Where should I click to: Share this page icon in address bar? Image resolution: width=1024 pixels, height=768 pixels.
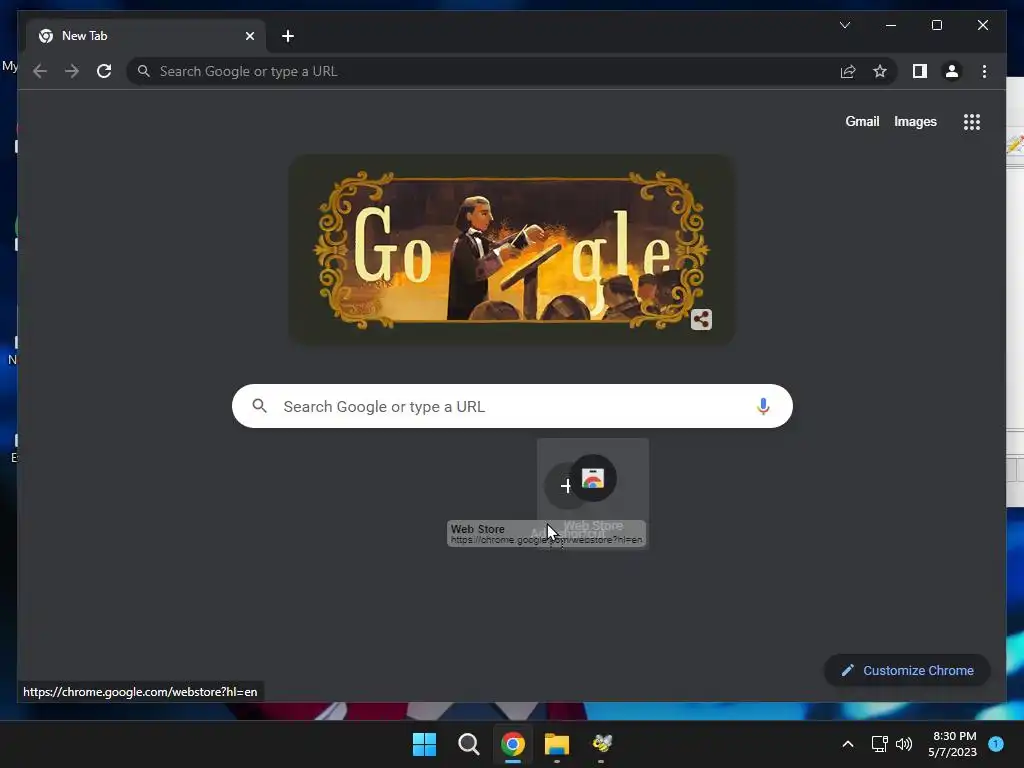pos(848,71)
